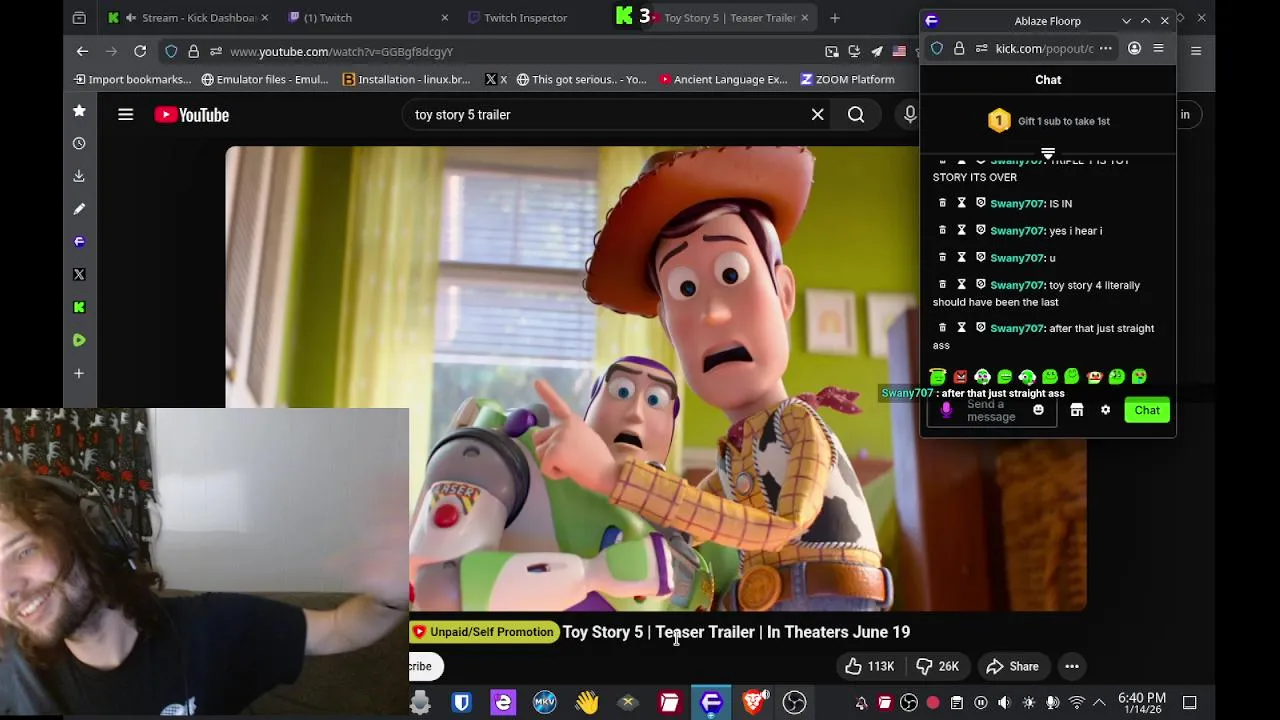This screenshot has width=1280, height=720.
Task: Click the US flag toolbar extension icon
Action: point(899,51)
